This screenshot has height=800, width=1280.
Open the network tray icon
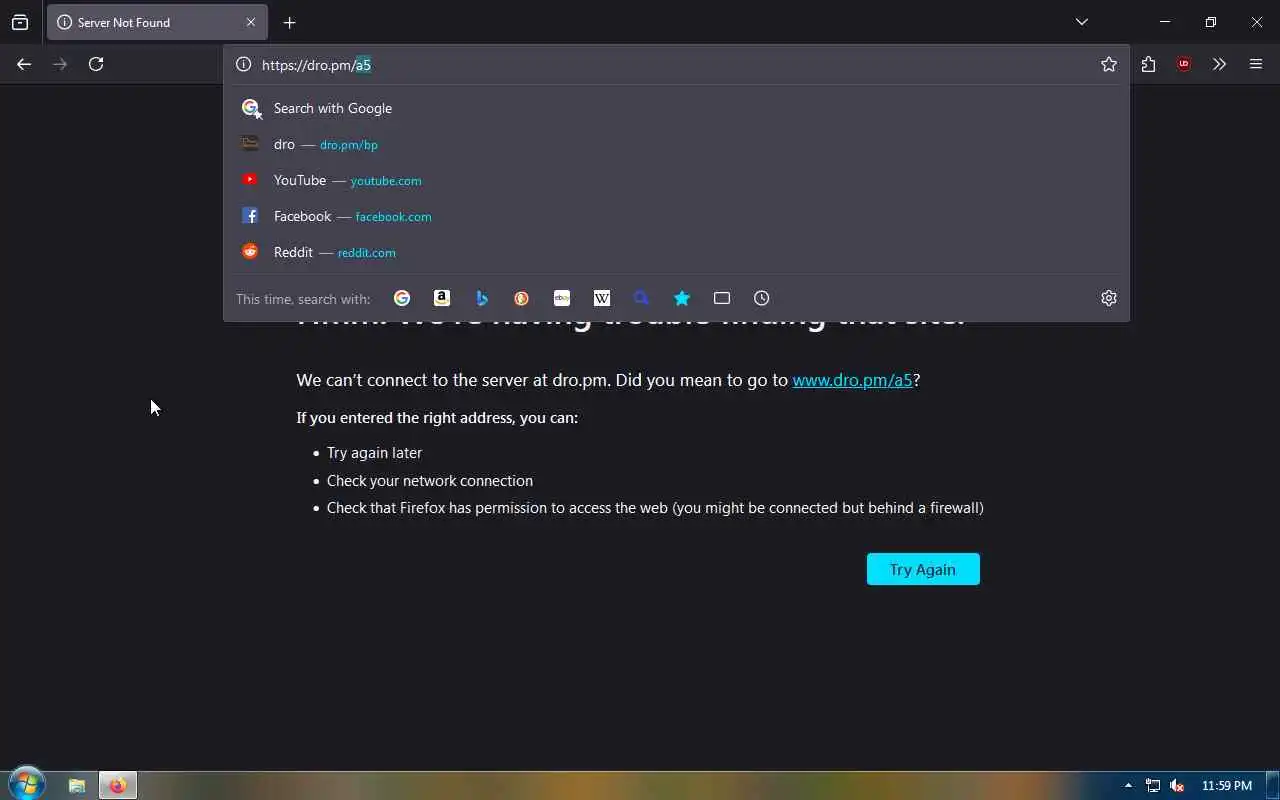[x=1153, y=786]
